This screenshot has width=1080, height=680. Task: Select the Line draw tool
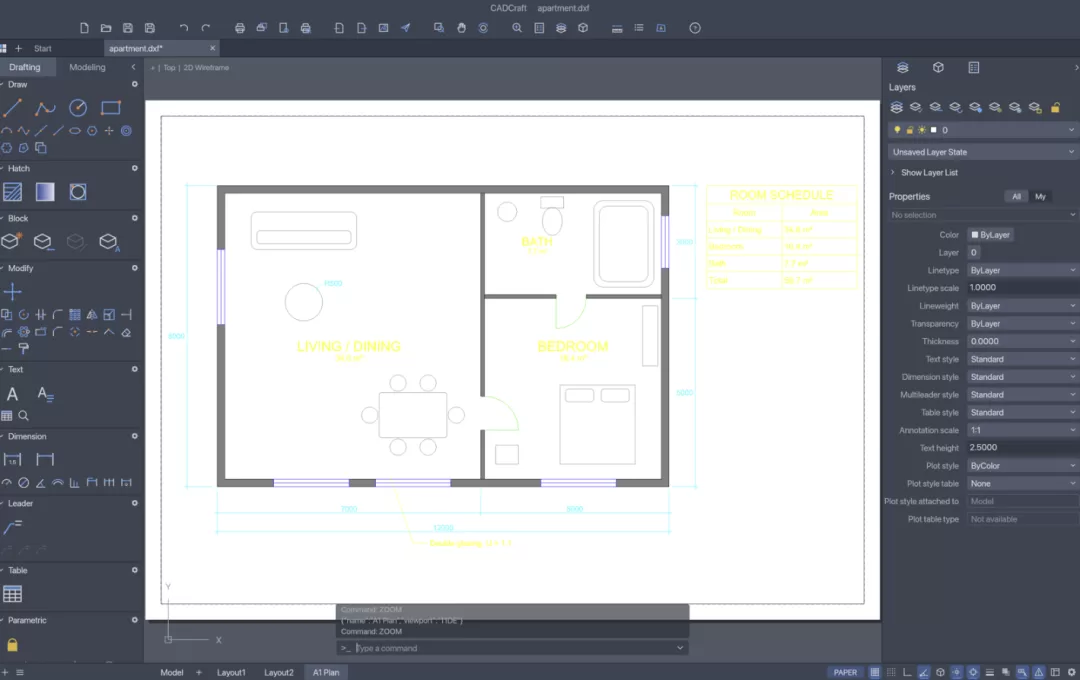tap(12, 108)
